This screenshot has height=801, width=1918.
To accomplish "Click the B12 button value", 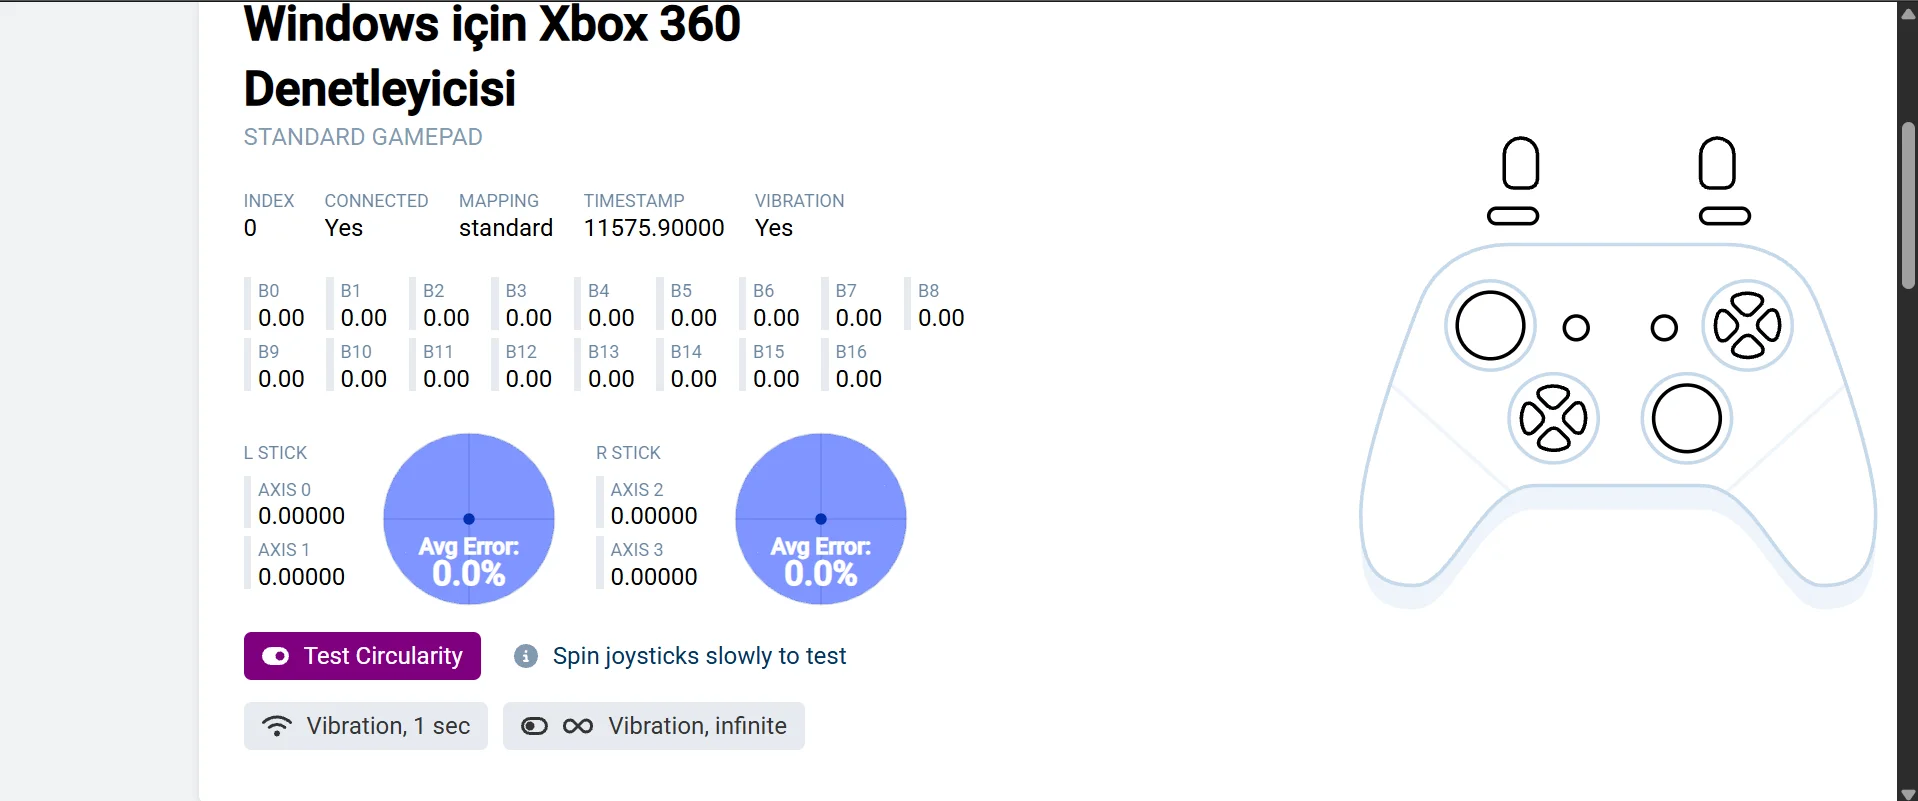I will [x=529, y=379].
